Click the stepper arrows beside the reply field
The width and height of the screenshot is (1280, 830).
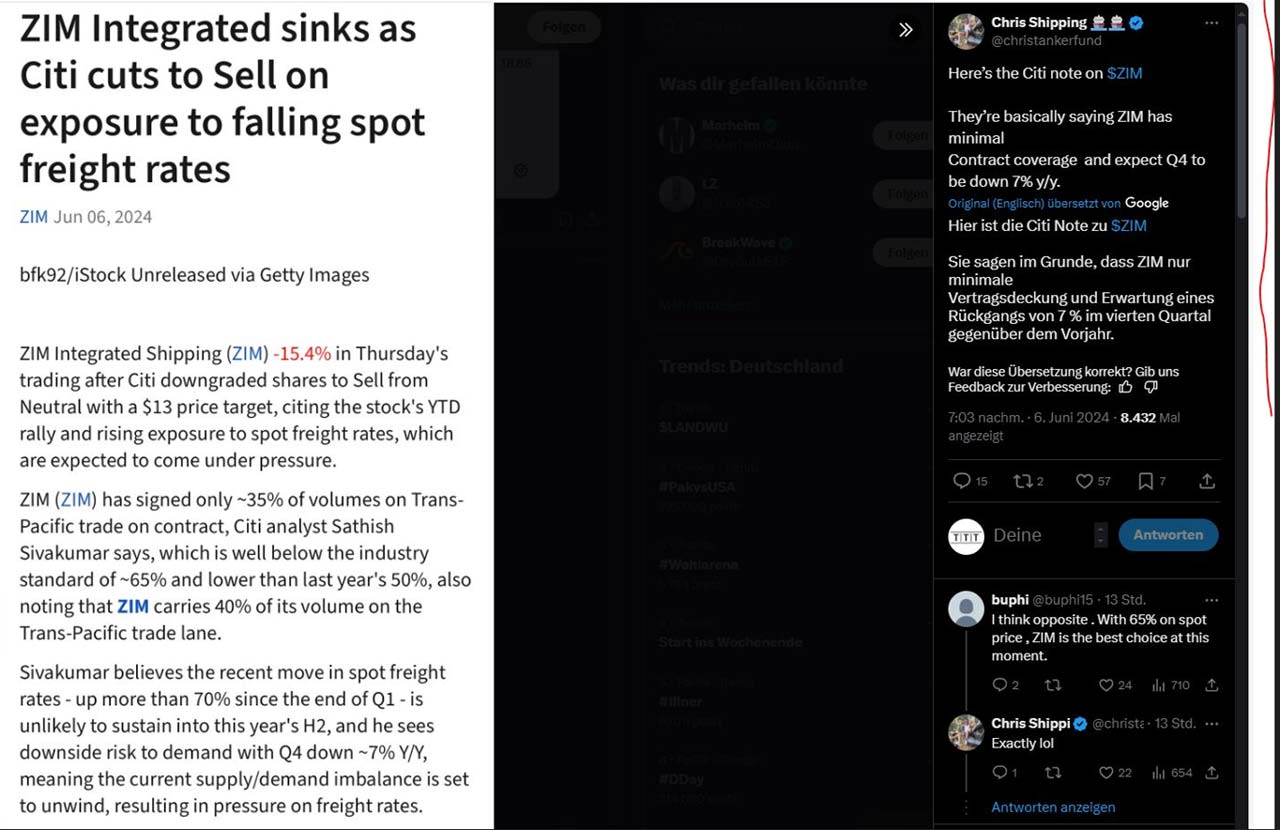tap(1101, 535)
